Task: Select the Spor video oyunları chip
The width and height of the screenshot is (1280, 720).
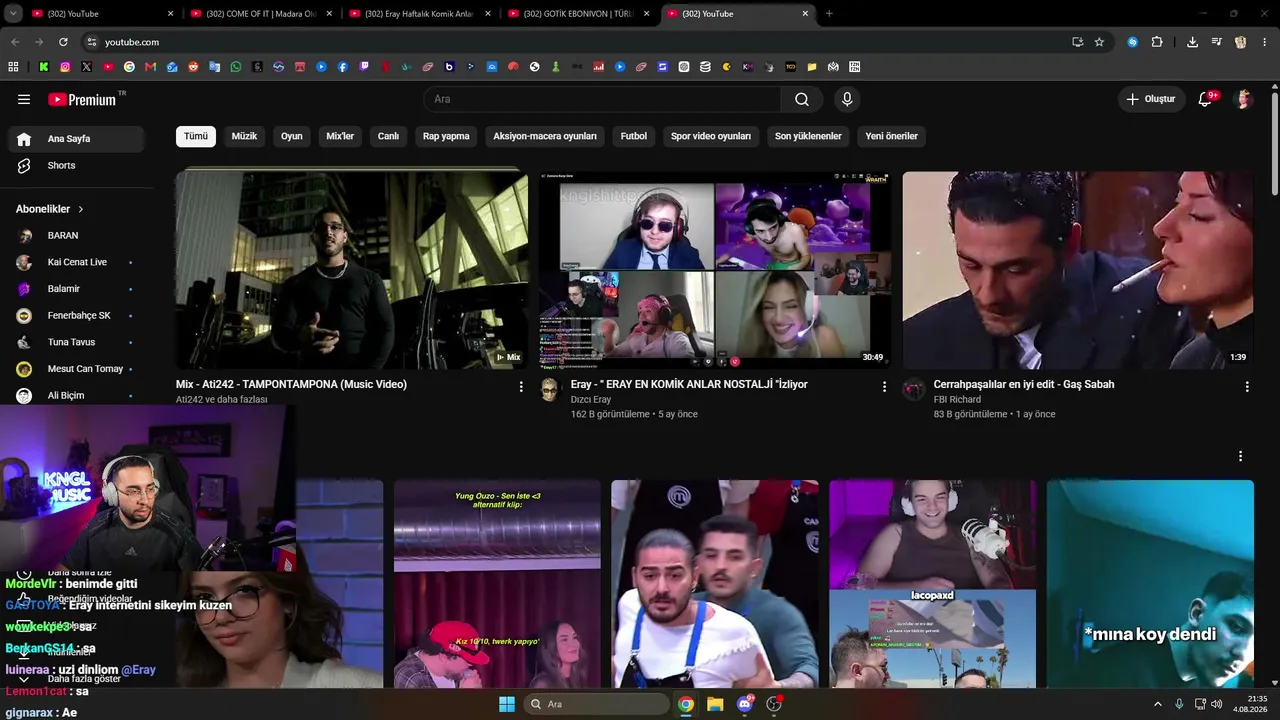Action: 711,136
